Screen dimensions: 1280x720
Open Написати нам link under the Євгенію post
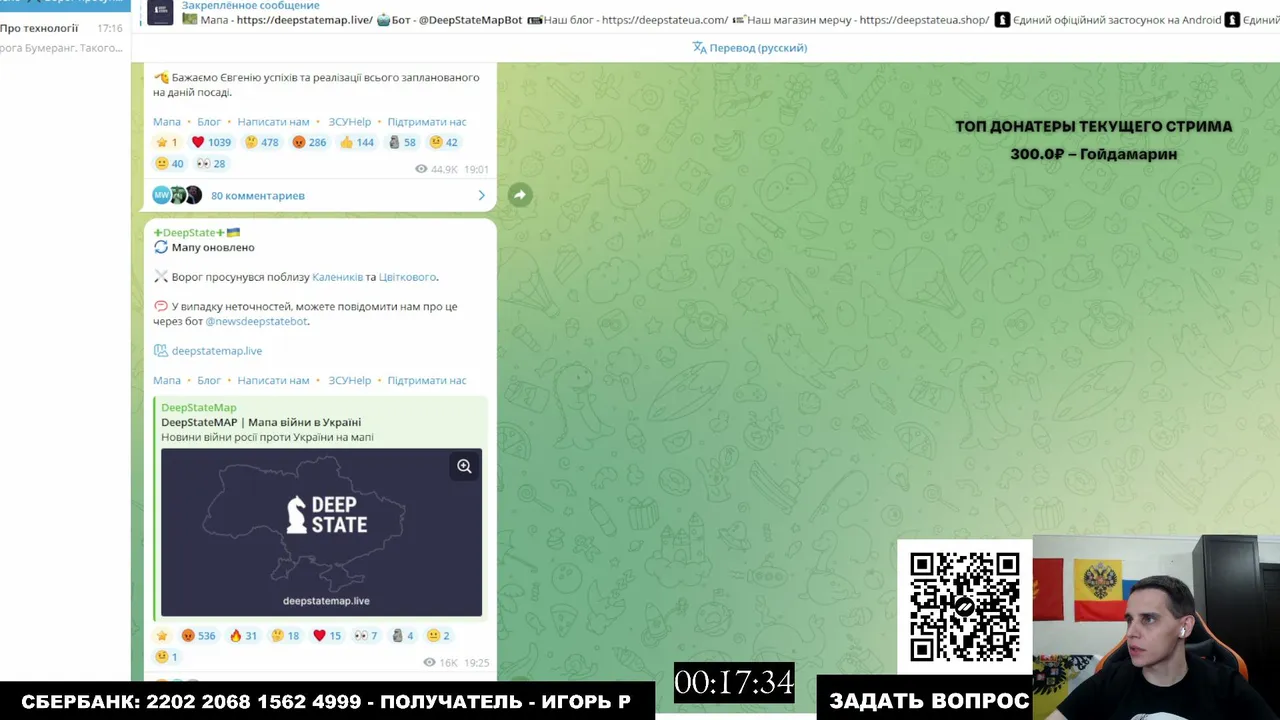(274, 122)
